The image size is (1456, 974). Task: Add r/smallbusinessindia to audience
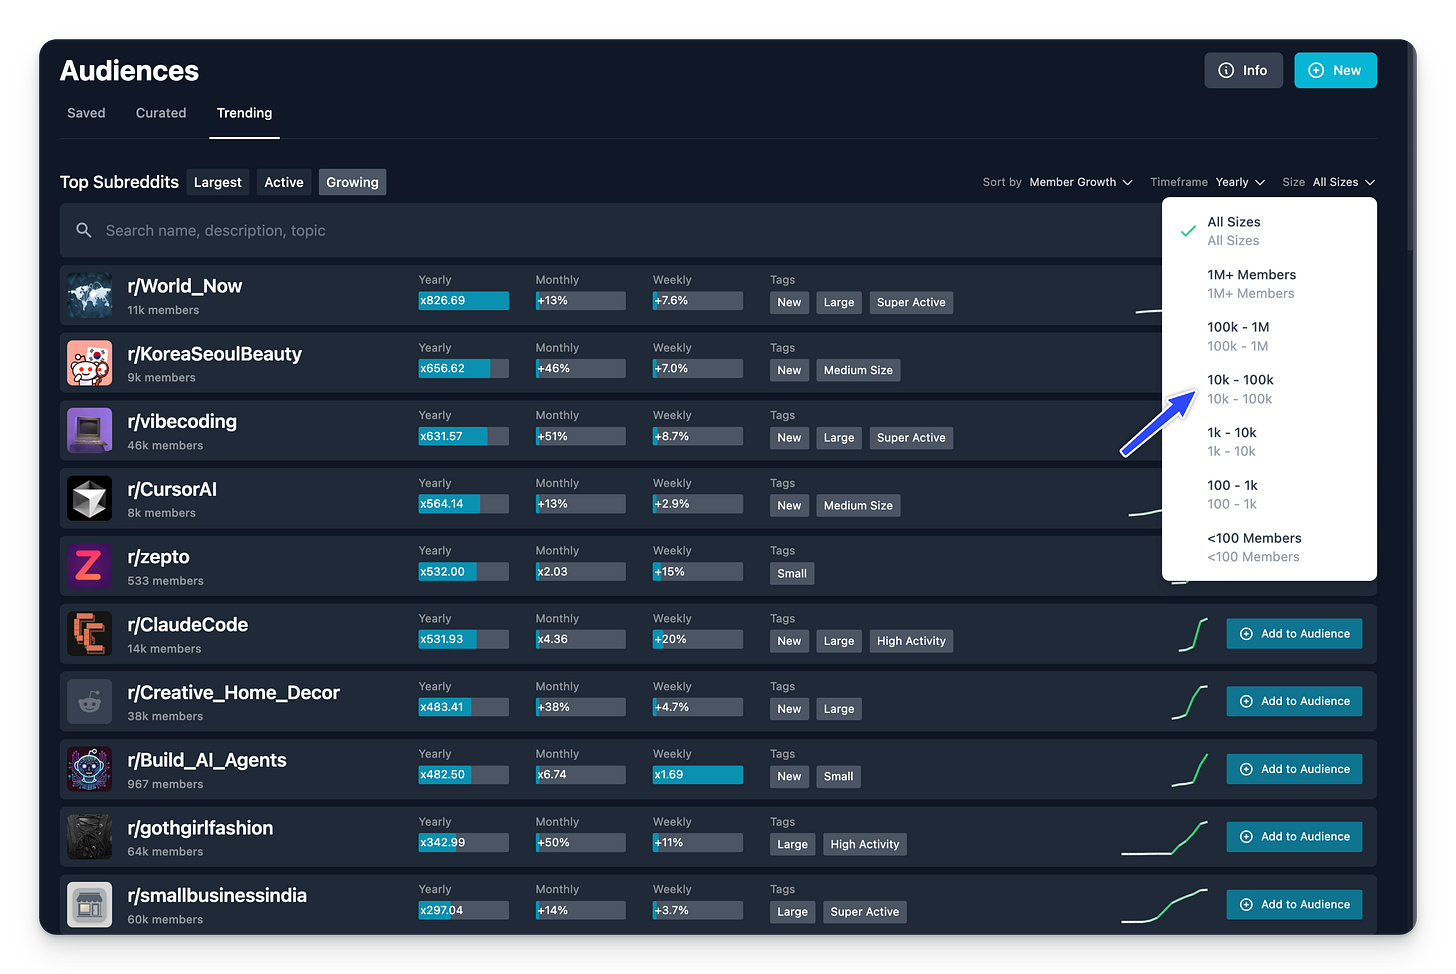(1294, 904)
